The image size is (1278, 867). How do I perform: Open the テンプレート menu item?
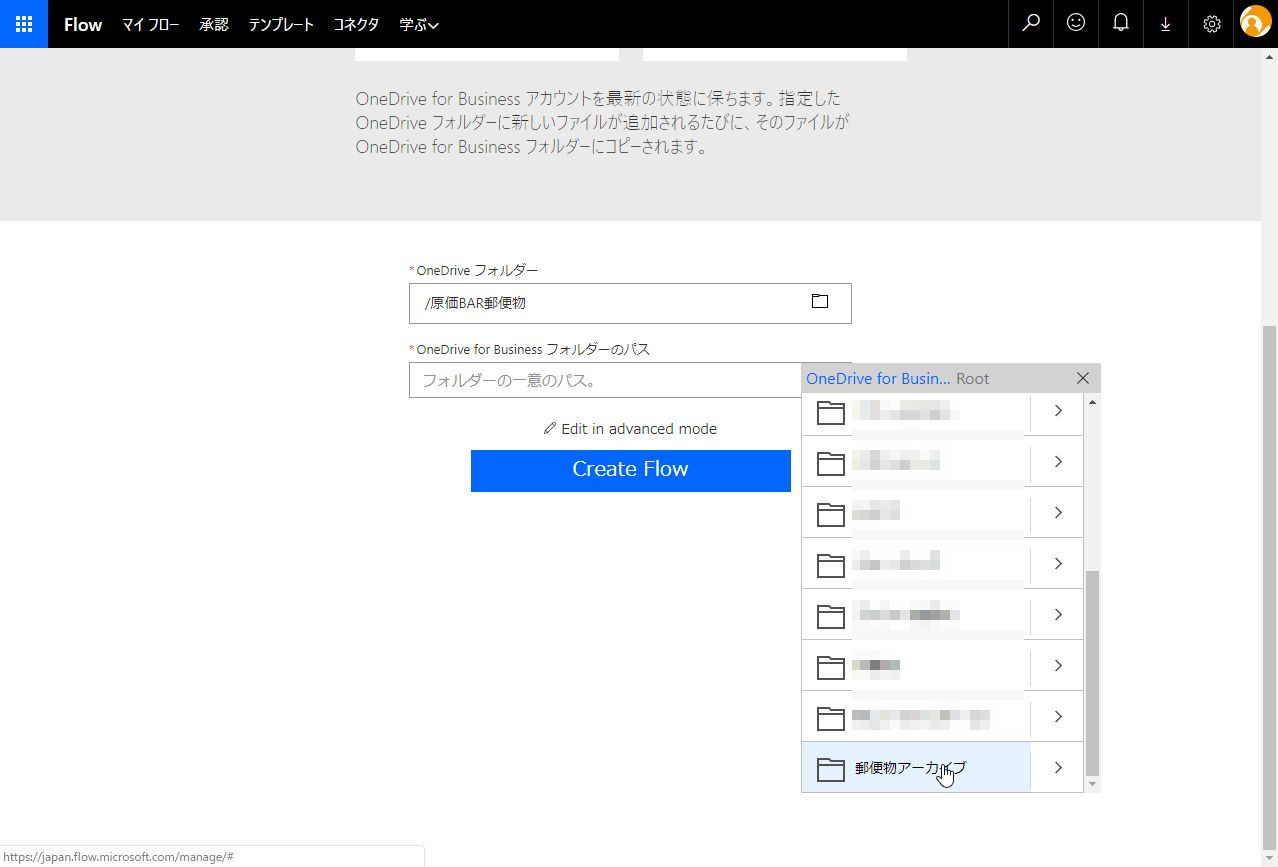click(281, 25)
